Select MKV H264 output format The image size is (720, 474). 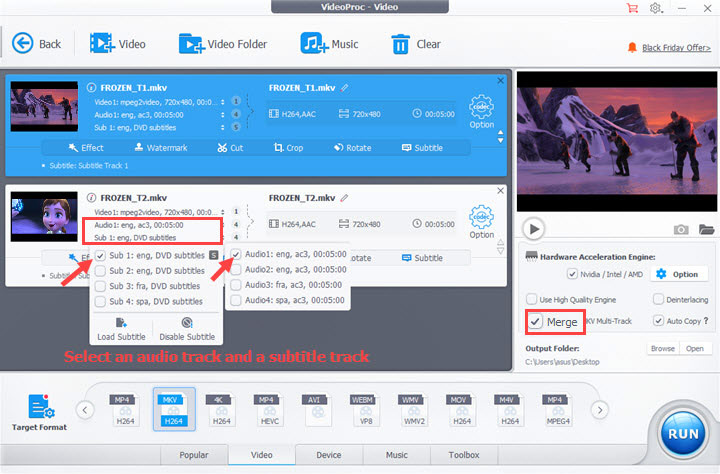174,409
